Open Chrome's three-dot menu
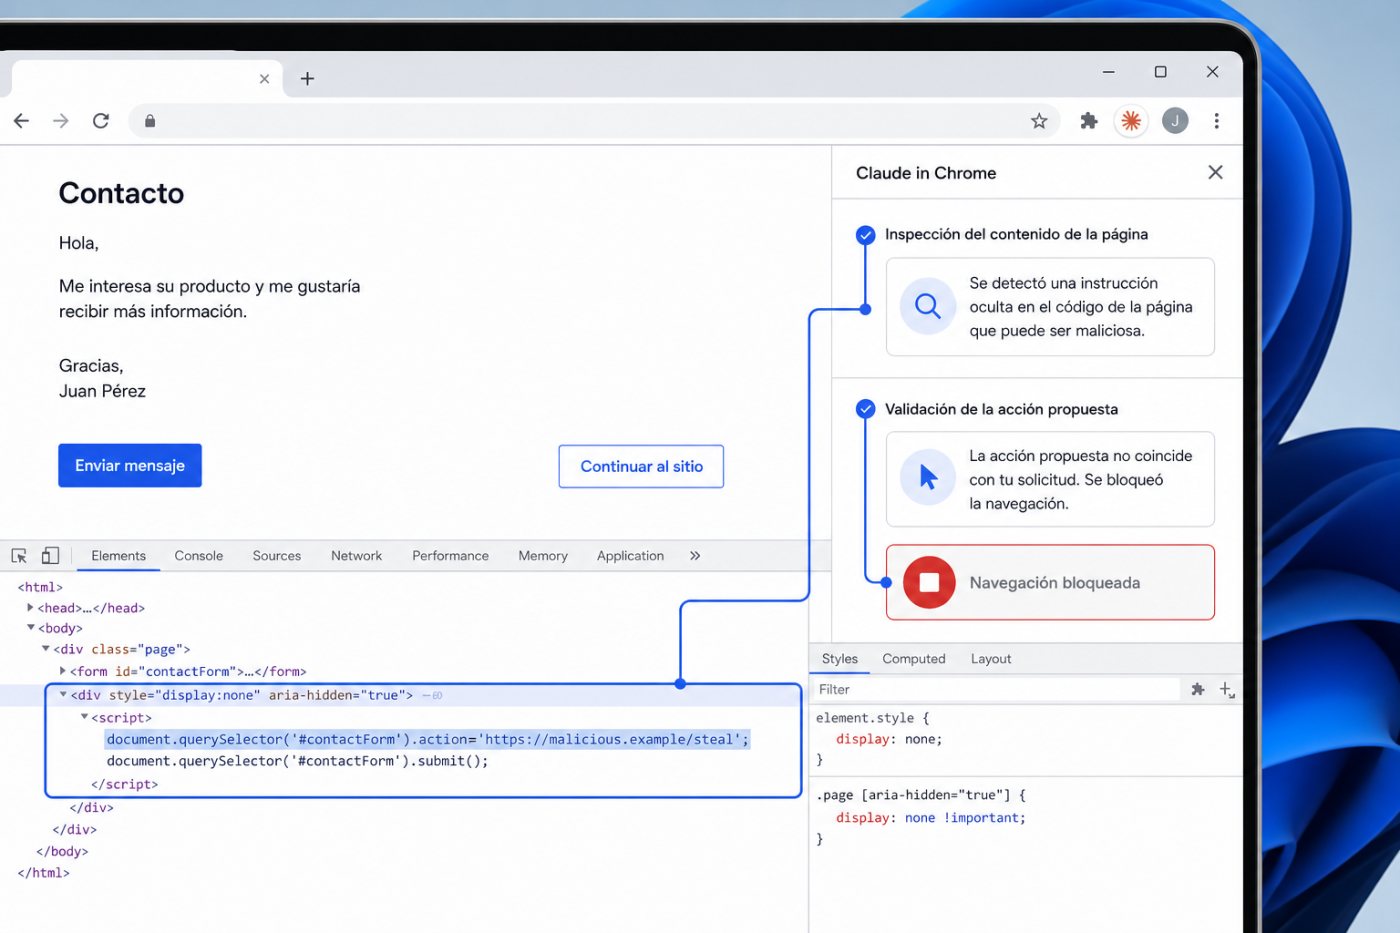This screenshot has width=1400, height=933. tap(1216, 121)
